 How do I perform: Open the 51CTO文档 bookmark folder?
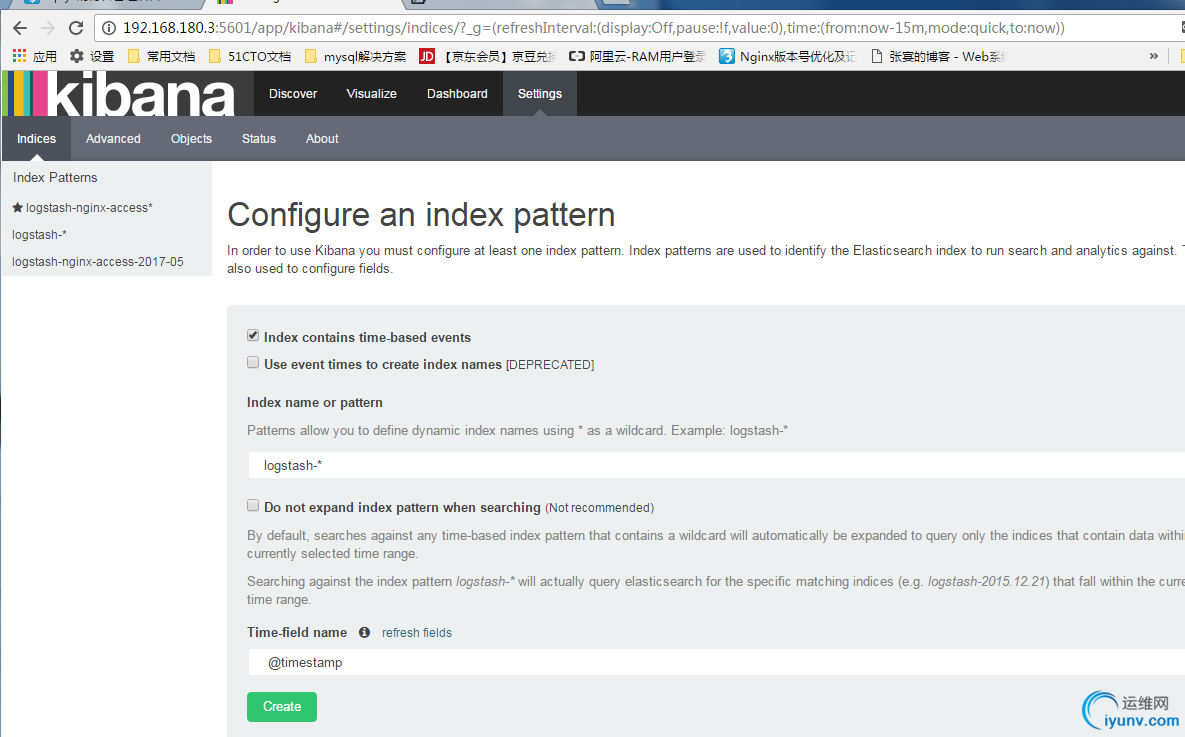click(249, 56)
